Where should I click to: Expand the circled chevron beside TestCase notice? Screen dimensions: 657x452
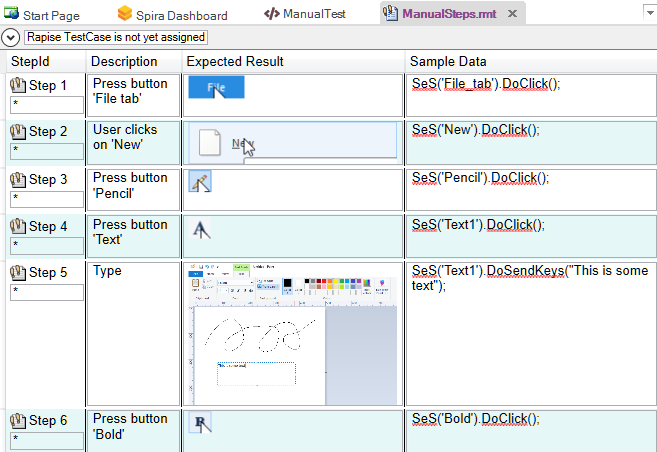tap(10, 37)
